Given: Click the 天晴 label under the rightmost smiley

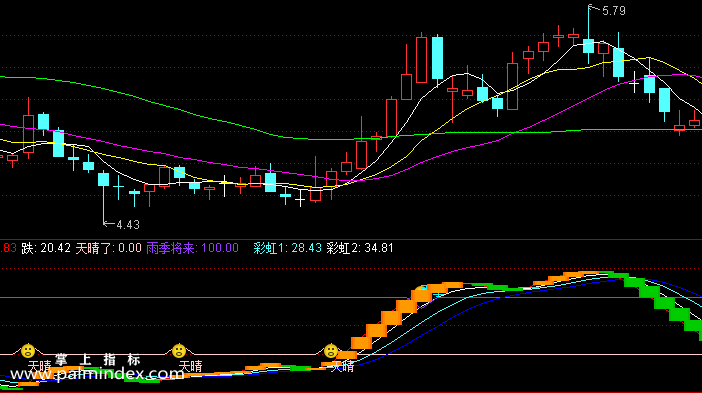Looking at the screenshot, I should point(342,367).
